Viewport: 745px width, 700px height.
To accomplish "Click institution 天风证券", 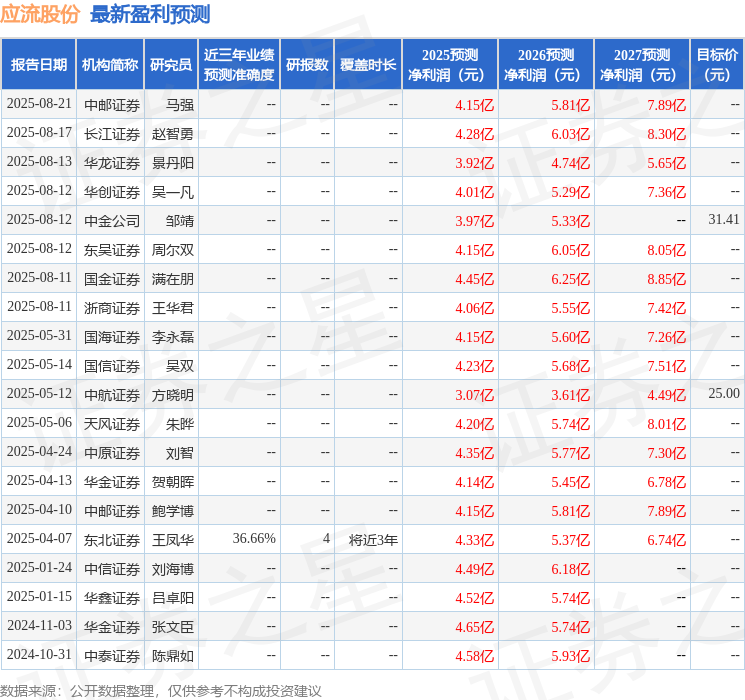I will pos(112,424).
